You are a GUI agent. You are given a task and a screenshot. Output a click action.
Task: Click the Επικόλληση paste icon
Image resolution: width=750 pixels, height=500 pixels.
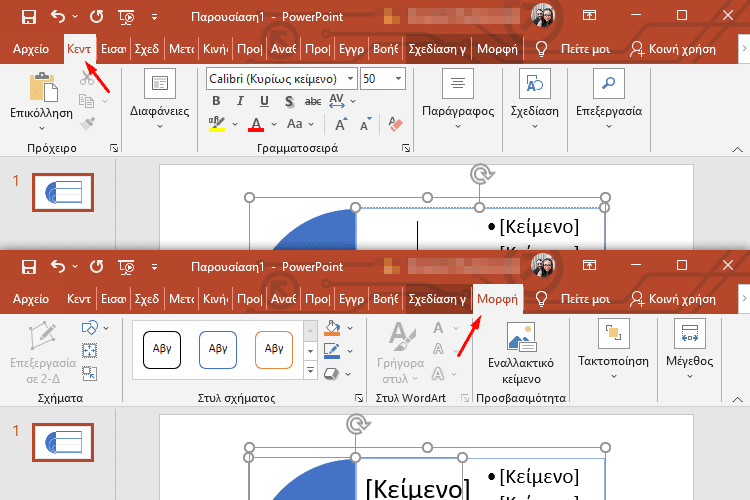[43, 87]
